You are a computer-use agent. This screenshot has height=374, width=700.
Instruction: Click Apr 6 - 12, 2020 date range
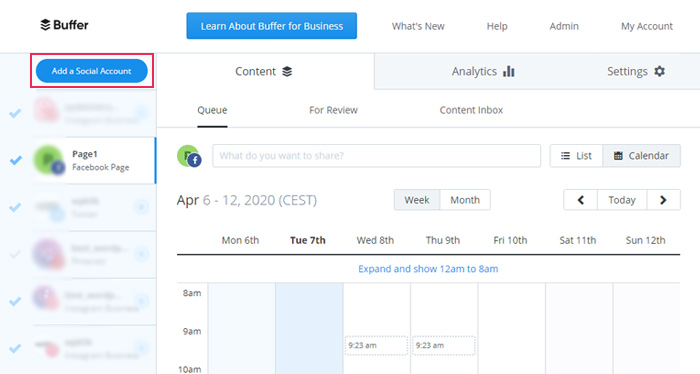click(247, 200)
